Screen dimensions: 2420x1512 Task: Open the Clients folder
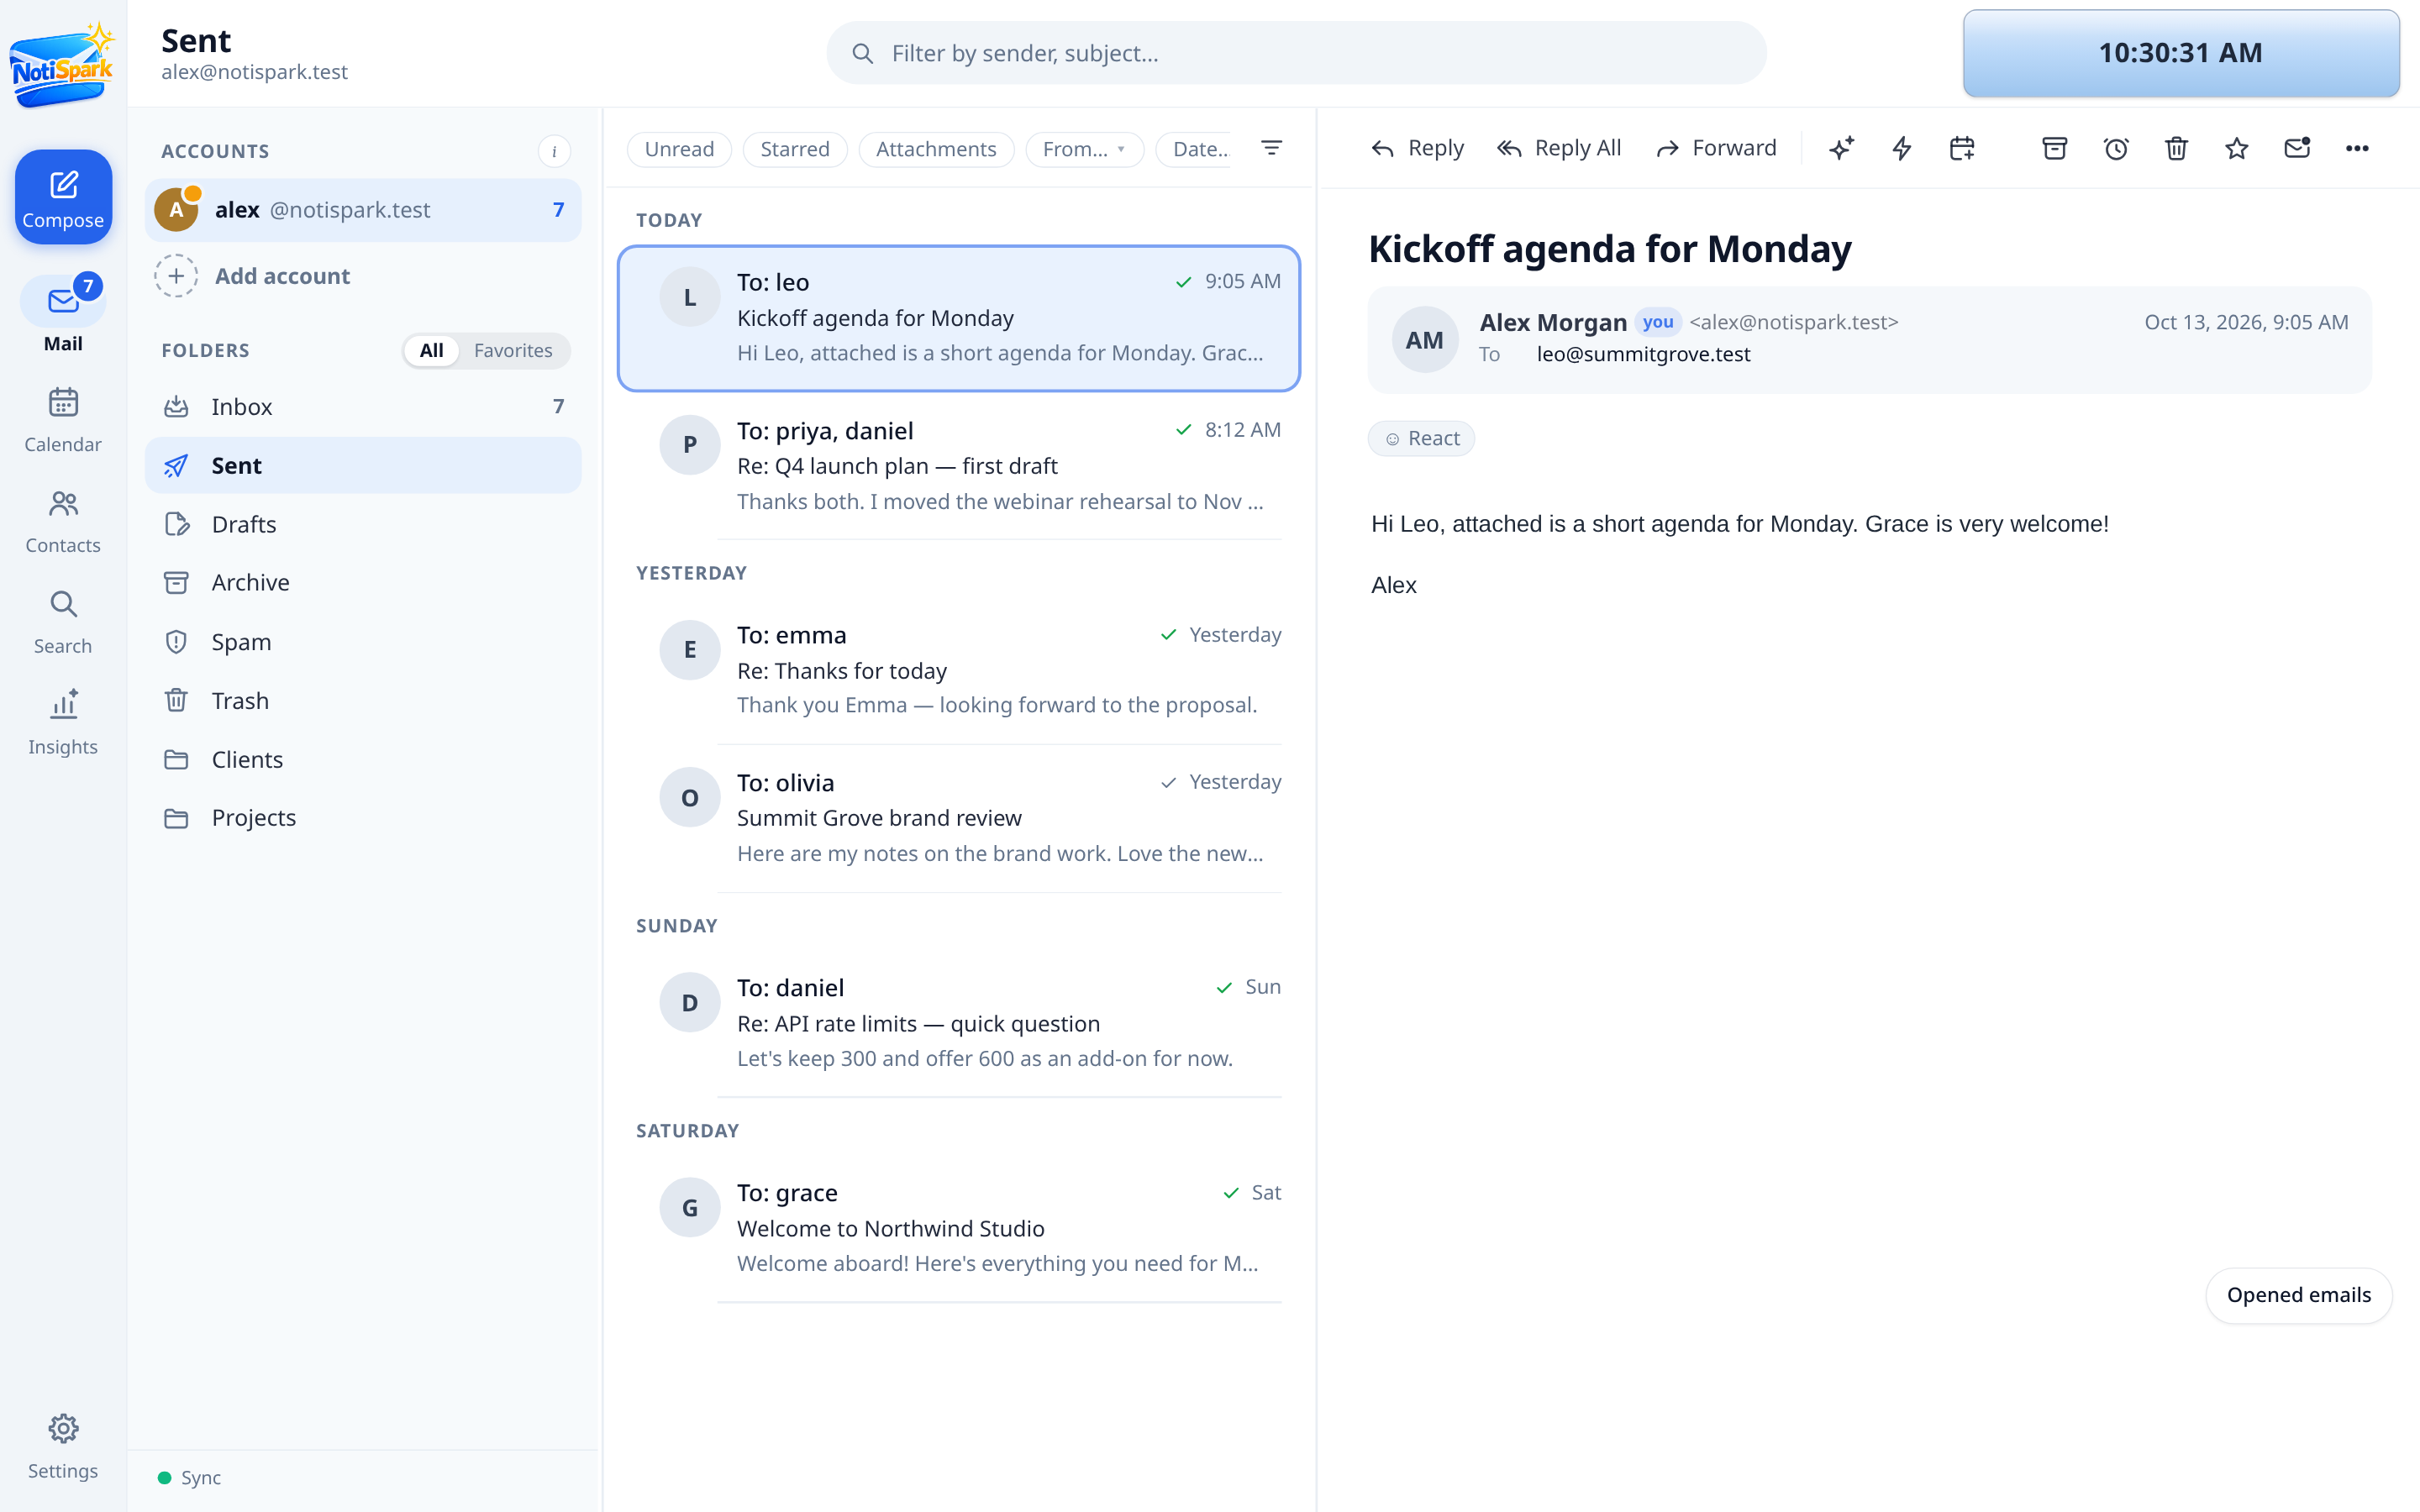point(363,759)
